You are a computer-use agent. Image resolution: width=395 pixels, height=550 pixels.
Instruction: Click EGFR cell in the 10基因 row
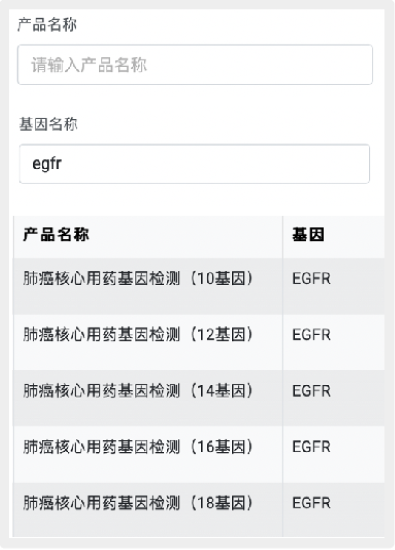[312, 279]
